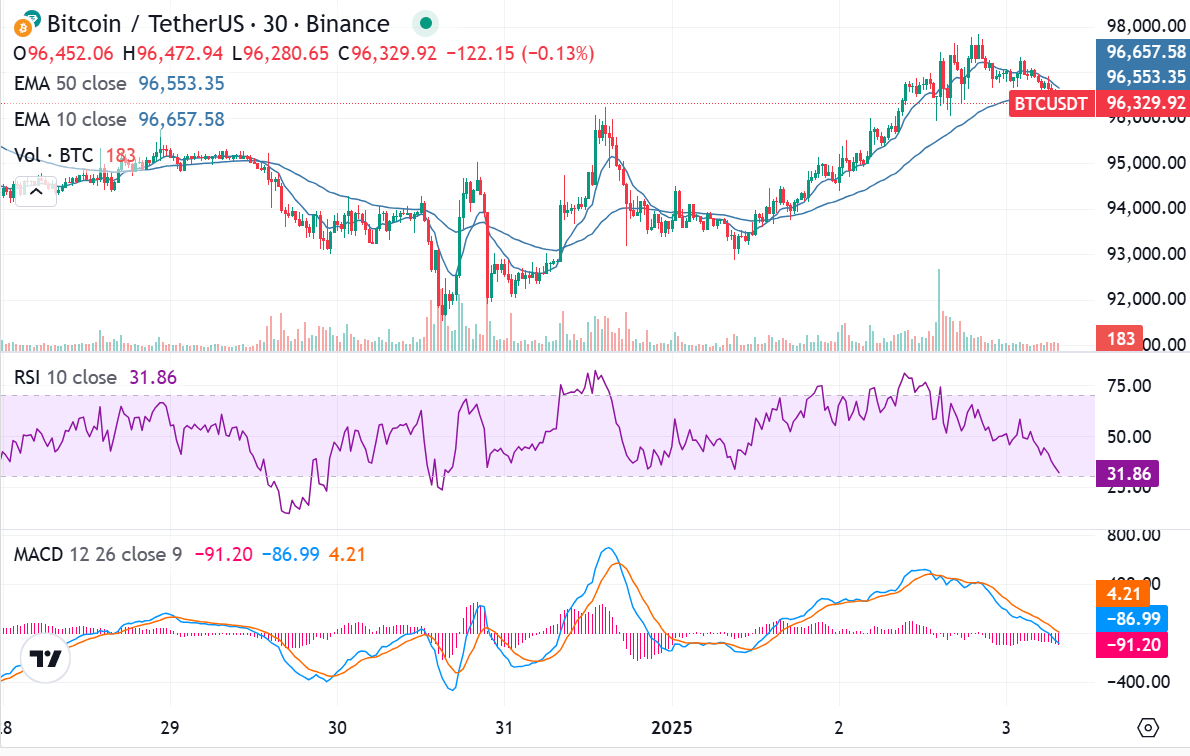Click purple 31.86 label on the RSI scale
This screenshot has height=756, width=1190.
tap(1127, 474)
